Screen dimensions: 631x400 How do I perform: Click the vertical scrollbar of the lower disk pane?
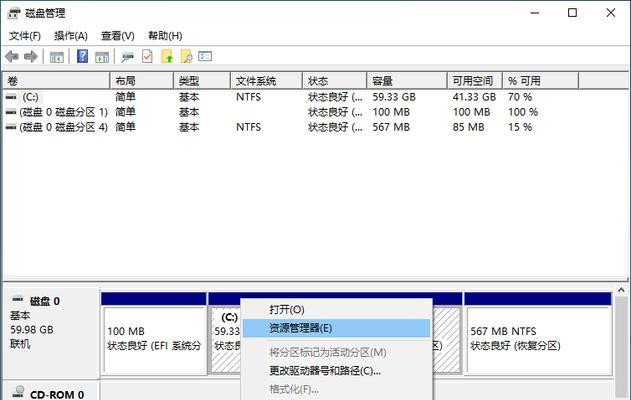pos(621,347)
